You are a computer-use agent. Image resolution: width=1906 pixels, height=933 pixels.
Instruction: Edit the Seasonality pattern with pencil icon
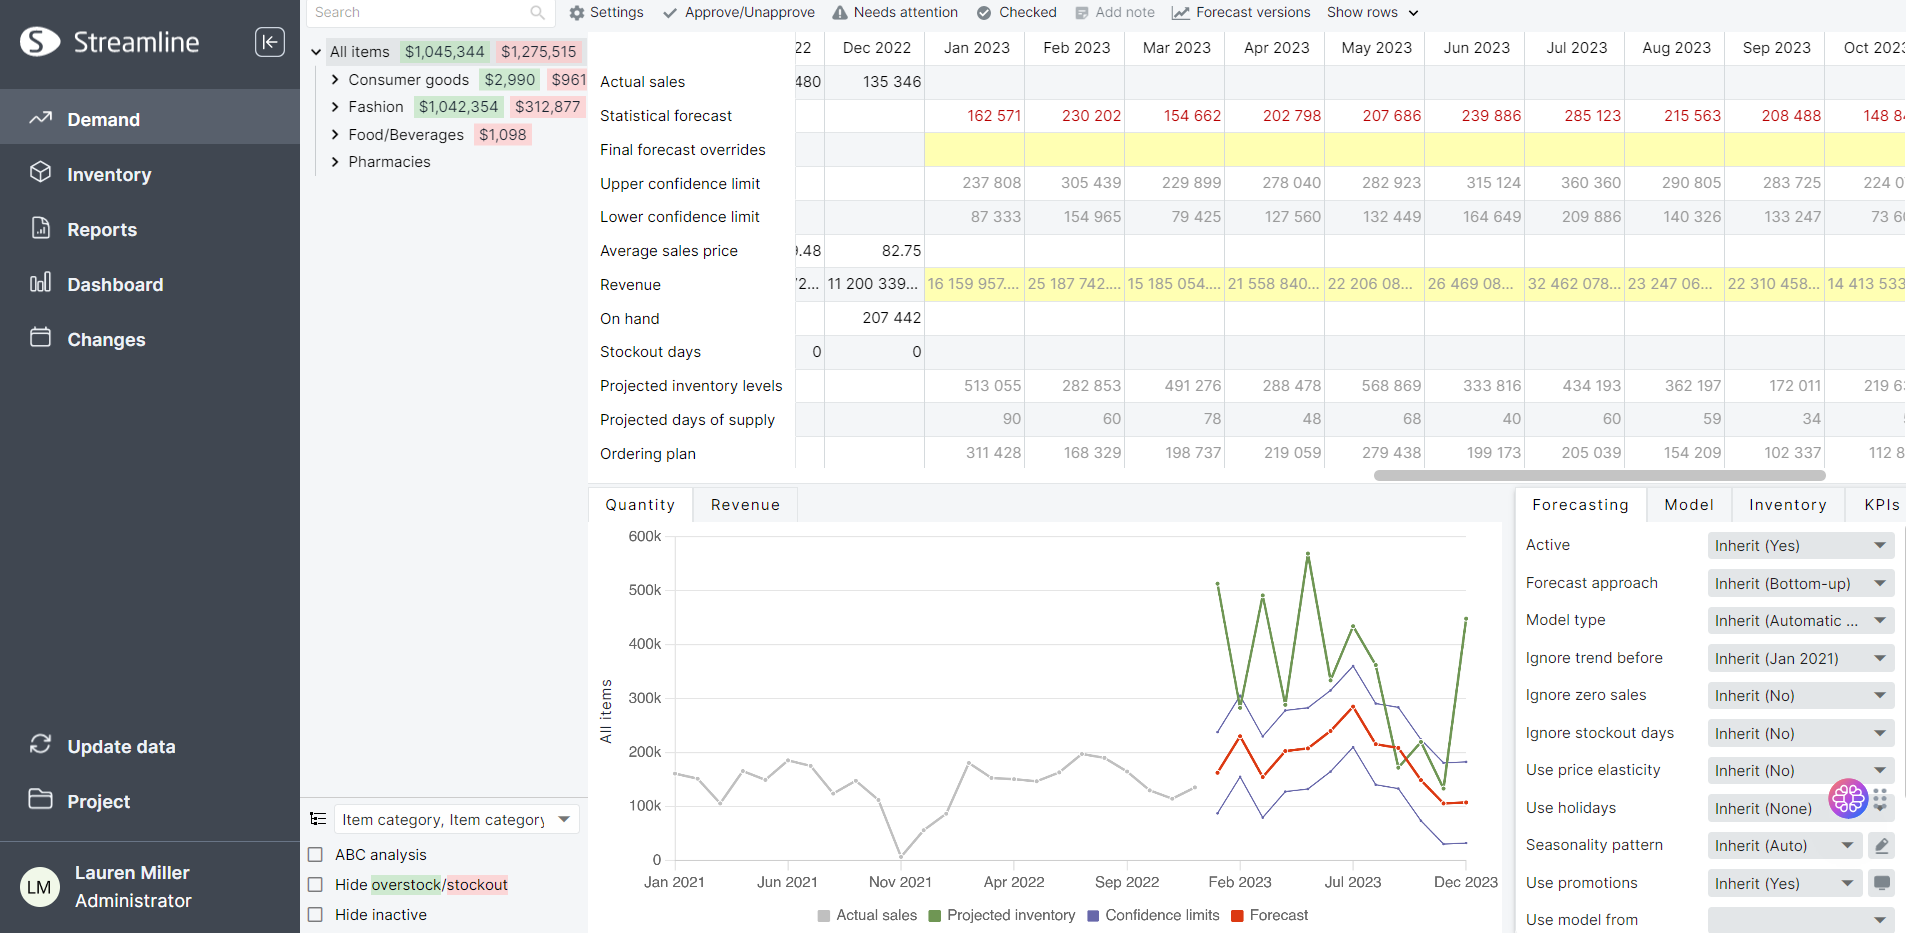point(1881,846)
